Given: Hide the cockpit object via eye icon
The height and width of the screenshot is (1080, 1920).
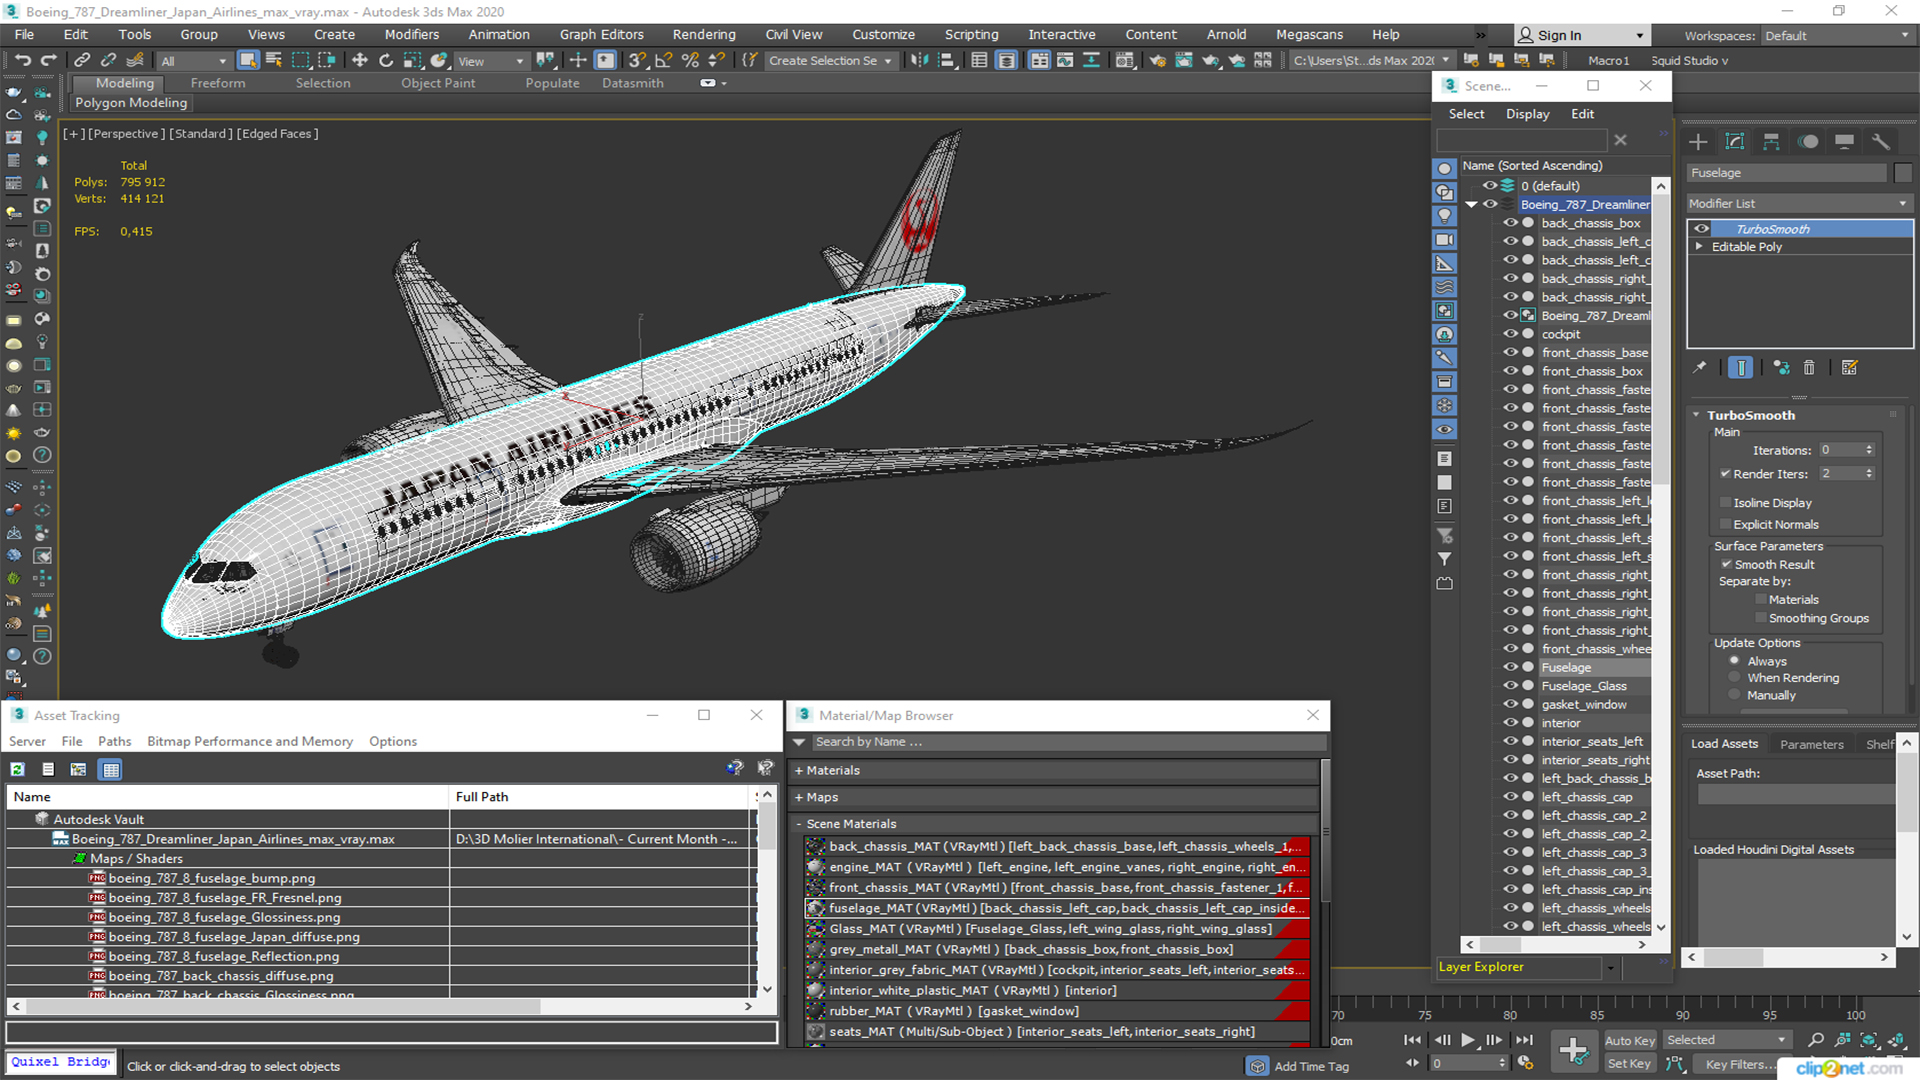Looking at the screenshot, I should [1511, 334].
